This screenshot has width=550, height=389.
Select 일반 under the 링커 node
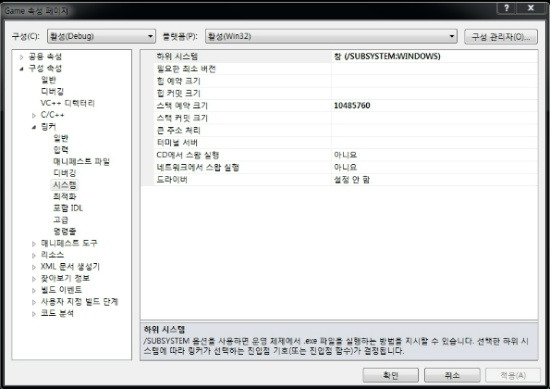(x=61, y=138)
